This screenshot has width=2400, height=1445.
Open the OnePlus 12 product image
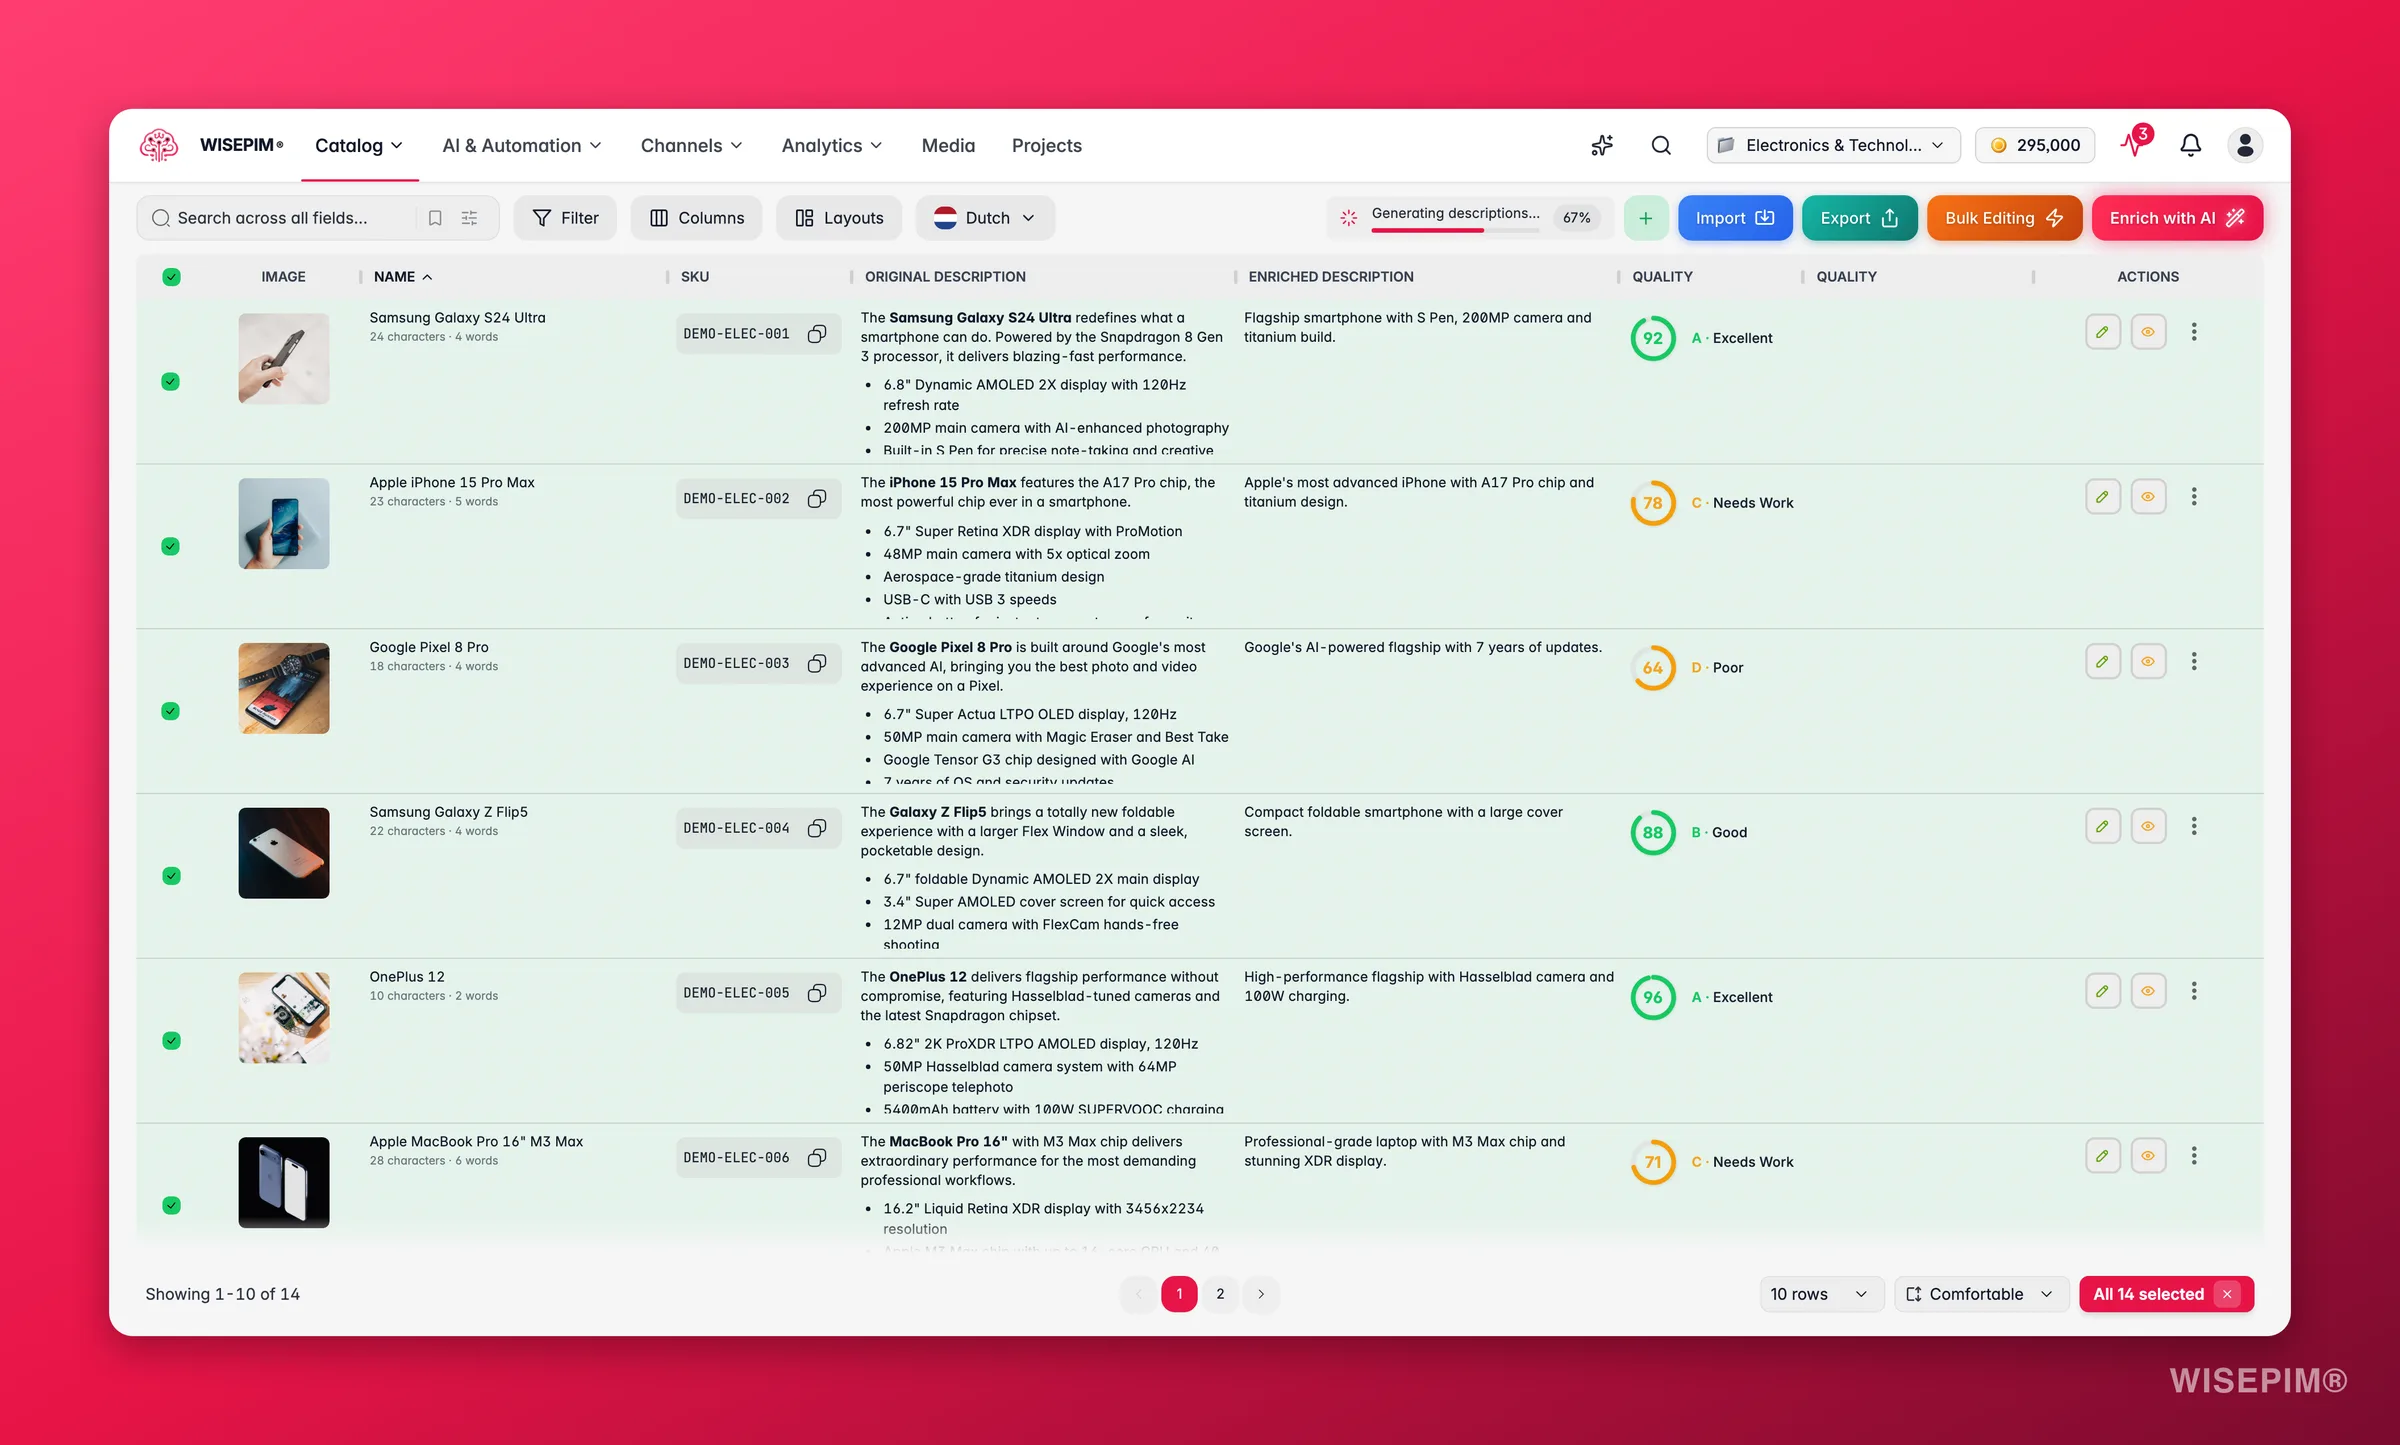click(x=284, y=1018)
